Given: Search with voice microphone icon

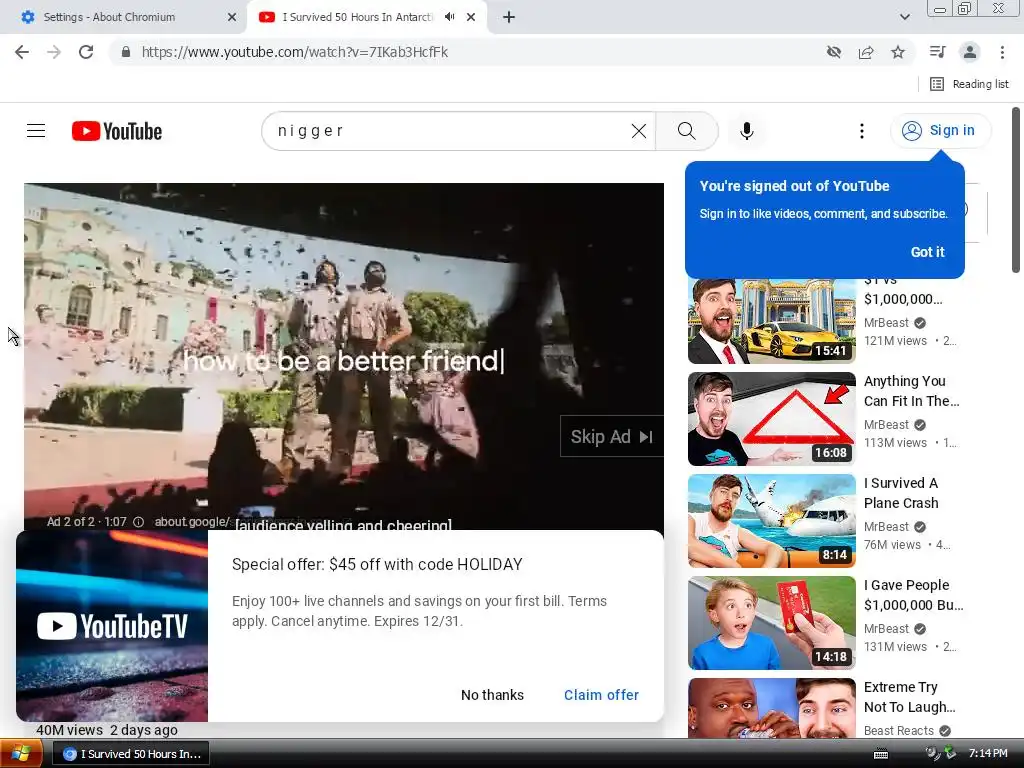Looking at the screenshot, I should [x=747, y=131].
